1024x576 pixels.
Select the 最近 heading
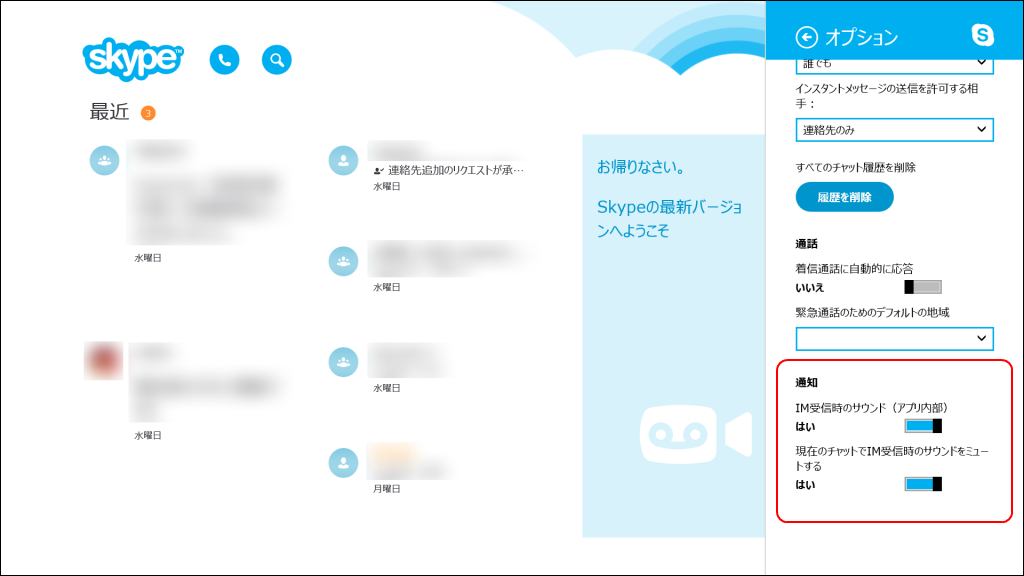[x=108, y=112]
